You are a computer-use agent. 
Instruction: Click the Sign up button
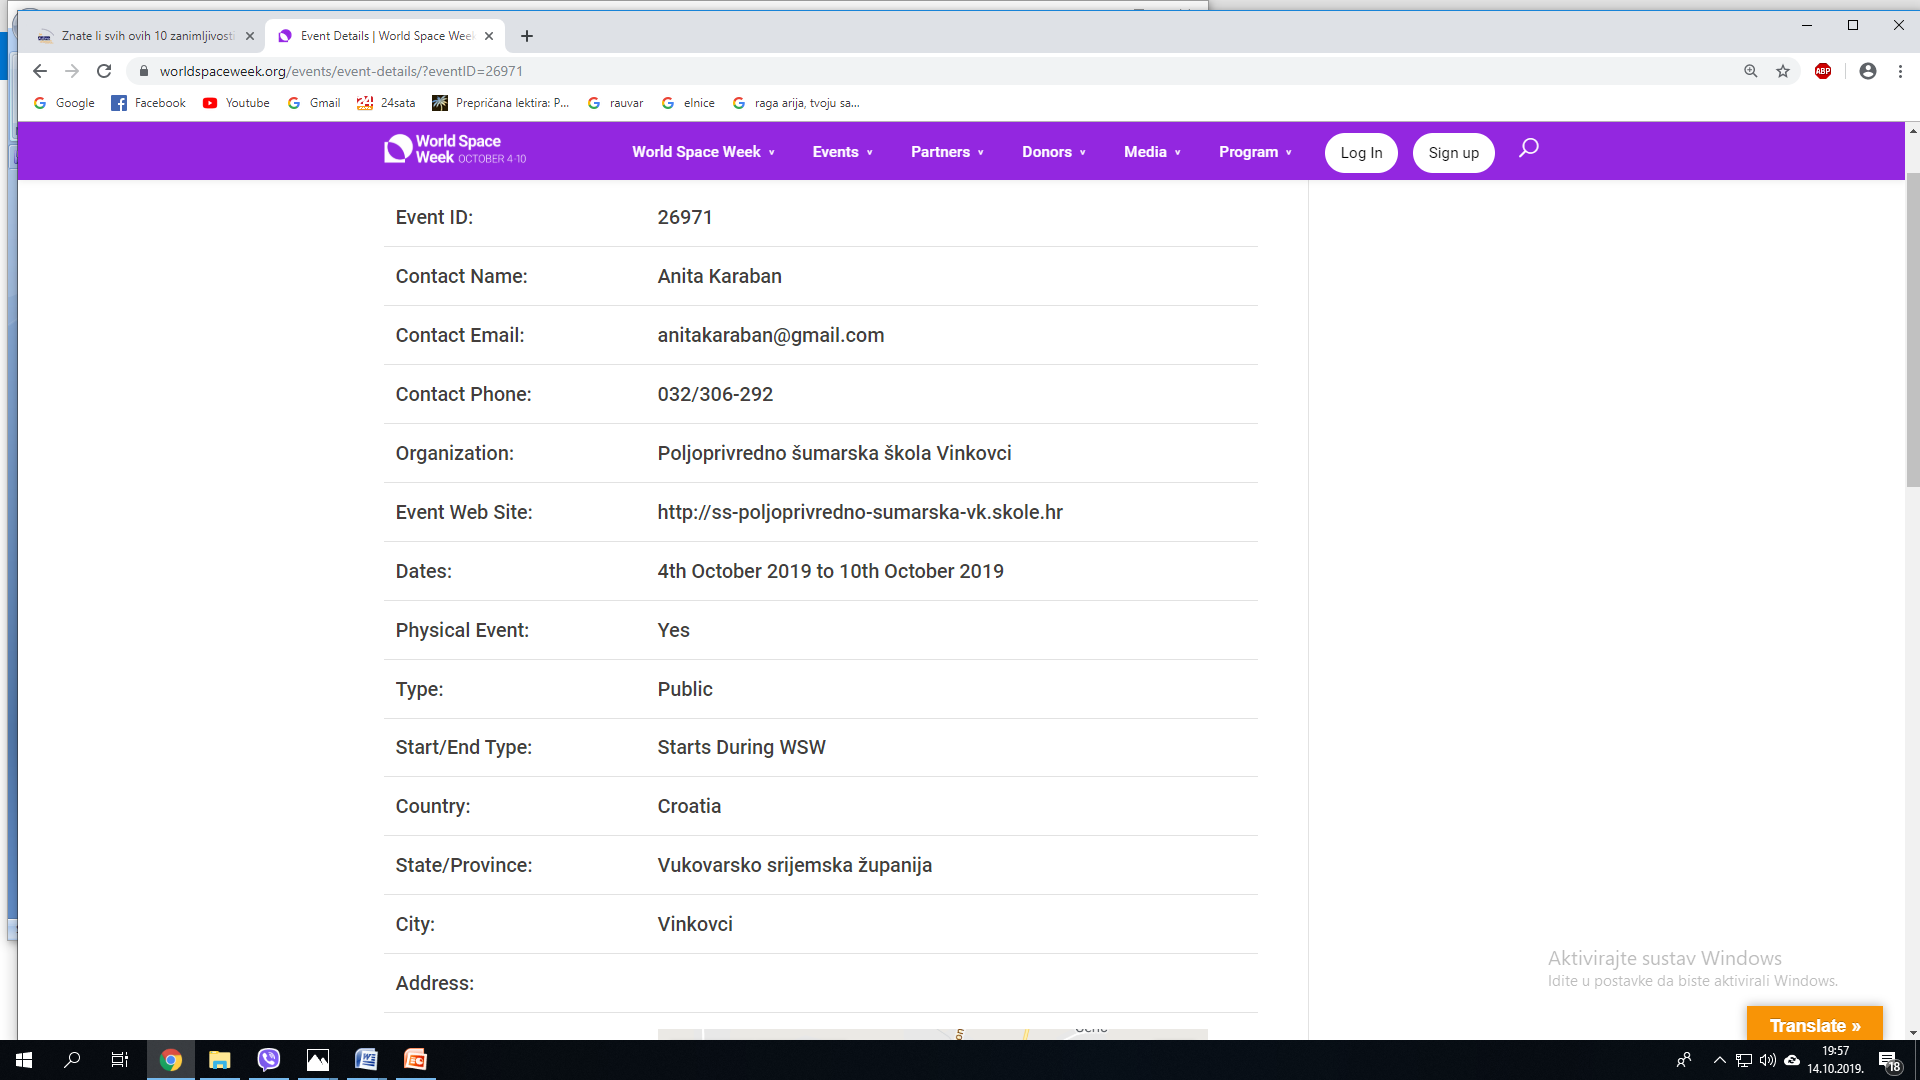(x=1453, y=153)
